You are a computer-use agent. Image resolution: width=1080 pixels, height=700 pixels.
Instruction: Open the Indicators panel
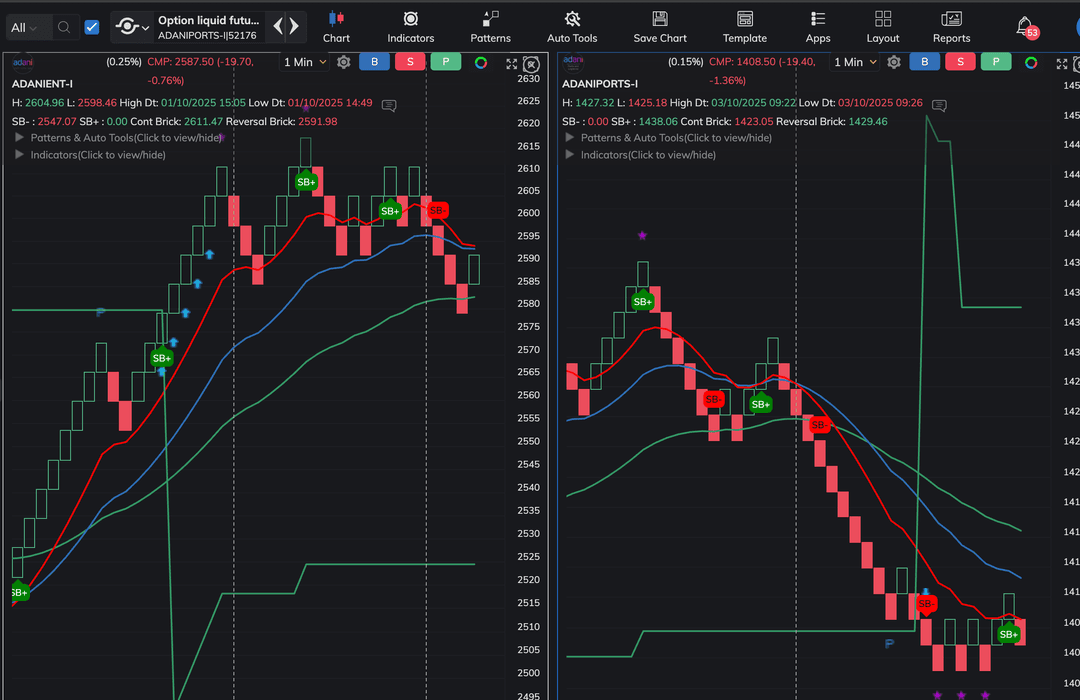(x=410, y=26)
